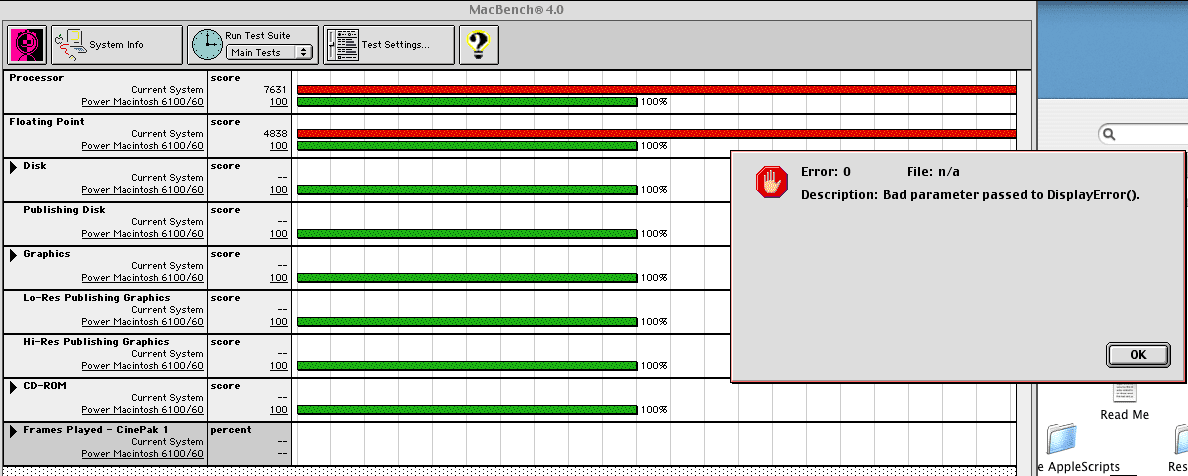1188x476 pixels.
Task: Open the Main Tests dropdown
Action: 270,52
